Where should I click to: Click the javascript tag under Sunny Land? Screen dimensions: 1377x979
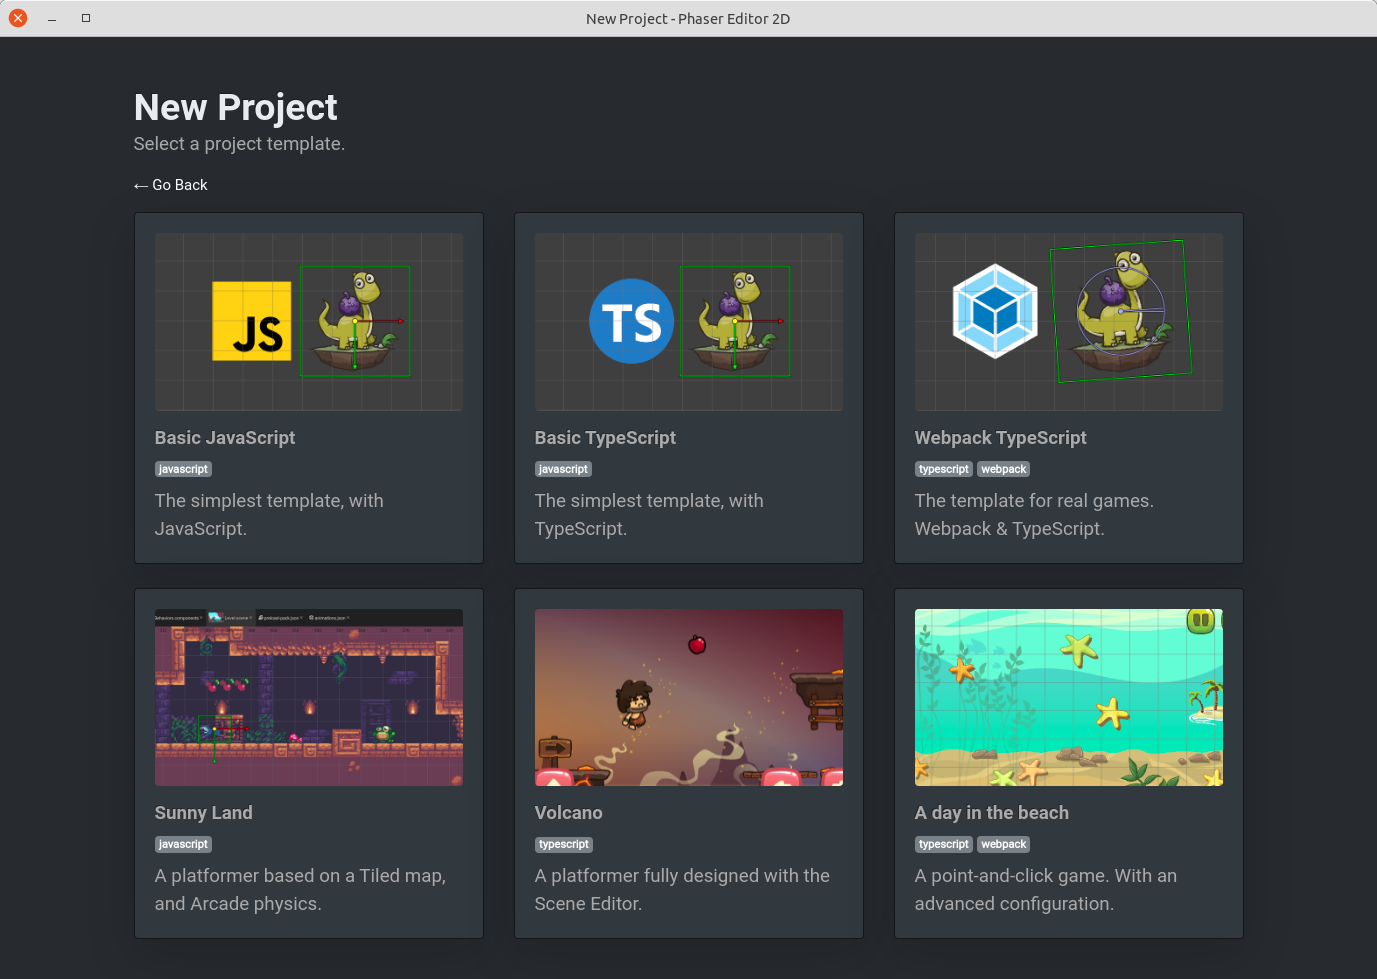[183, 844]
